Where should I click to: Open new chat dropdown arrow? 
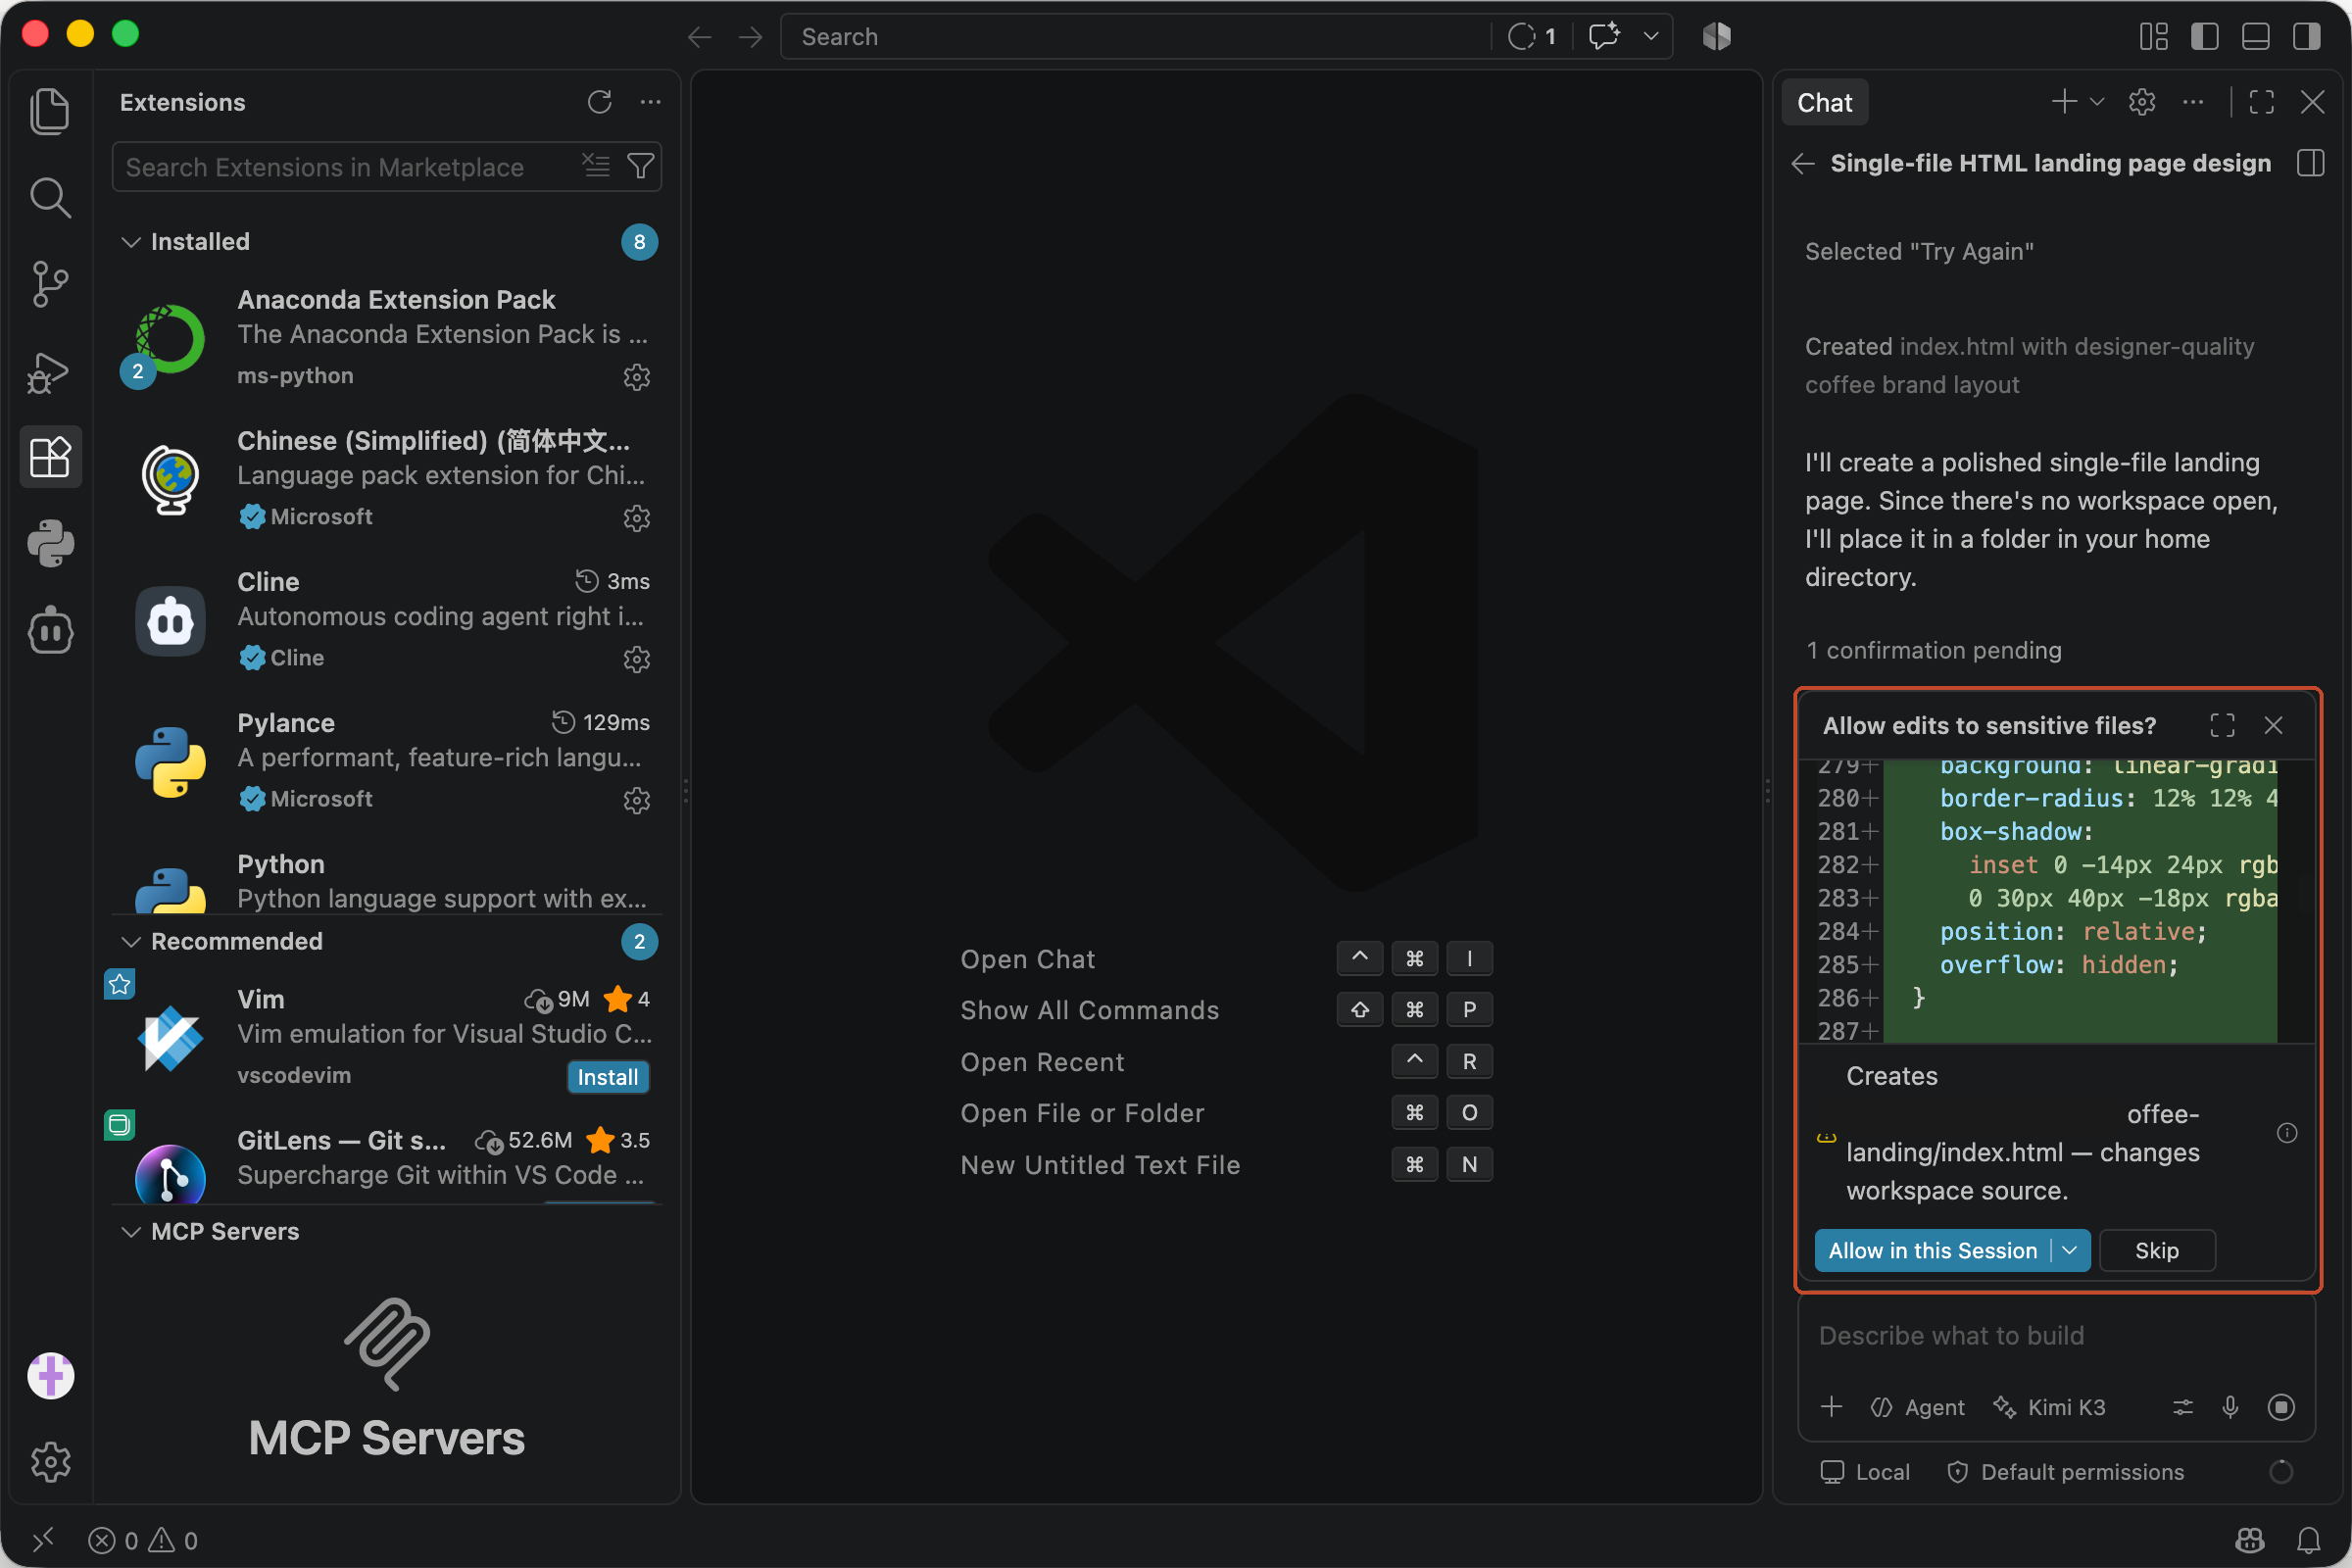click(x=2097, y=102)
